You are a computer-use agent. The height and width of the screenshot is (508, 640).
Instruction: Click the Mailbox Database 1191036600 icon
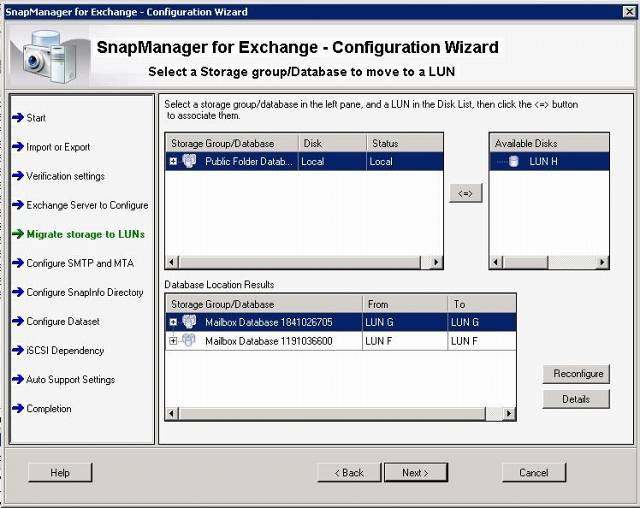coord(189,340)
